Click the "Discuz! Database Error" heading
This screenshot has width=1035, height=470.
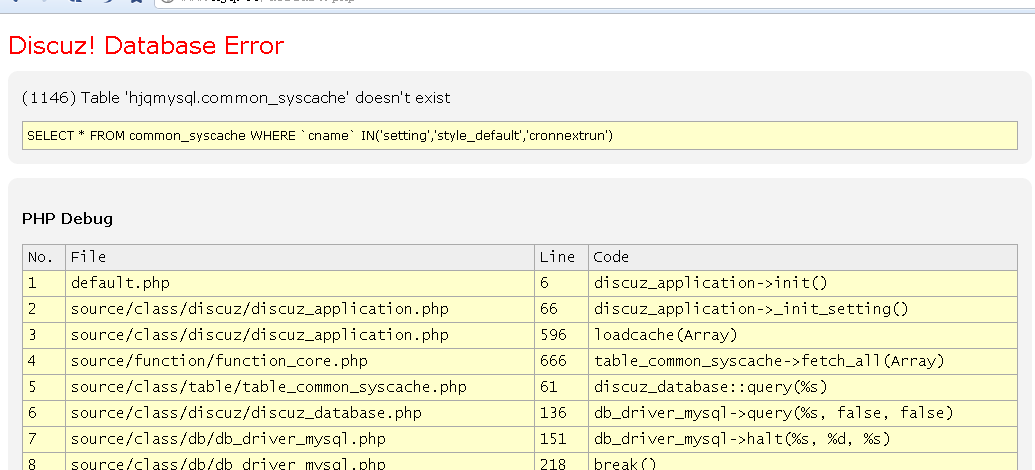click(x=146, y=45)
